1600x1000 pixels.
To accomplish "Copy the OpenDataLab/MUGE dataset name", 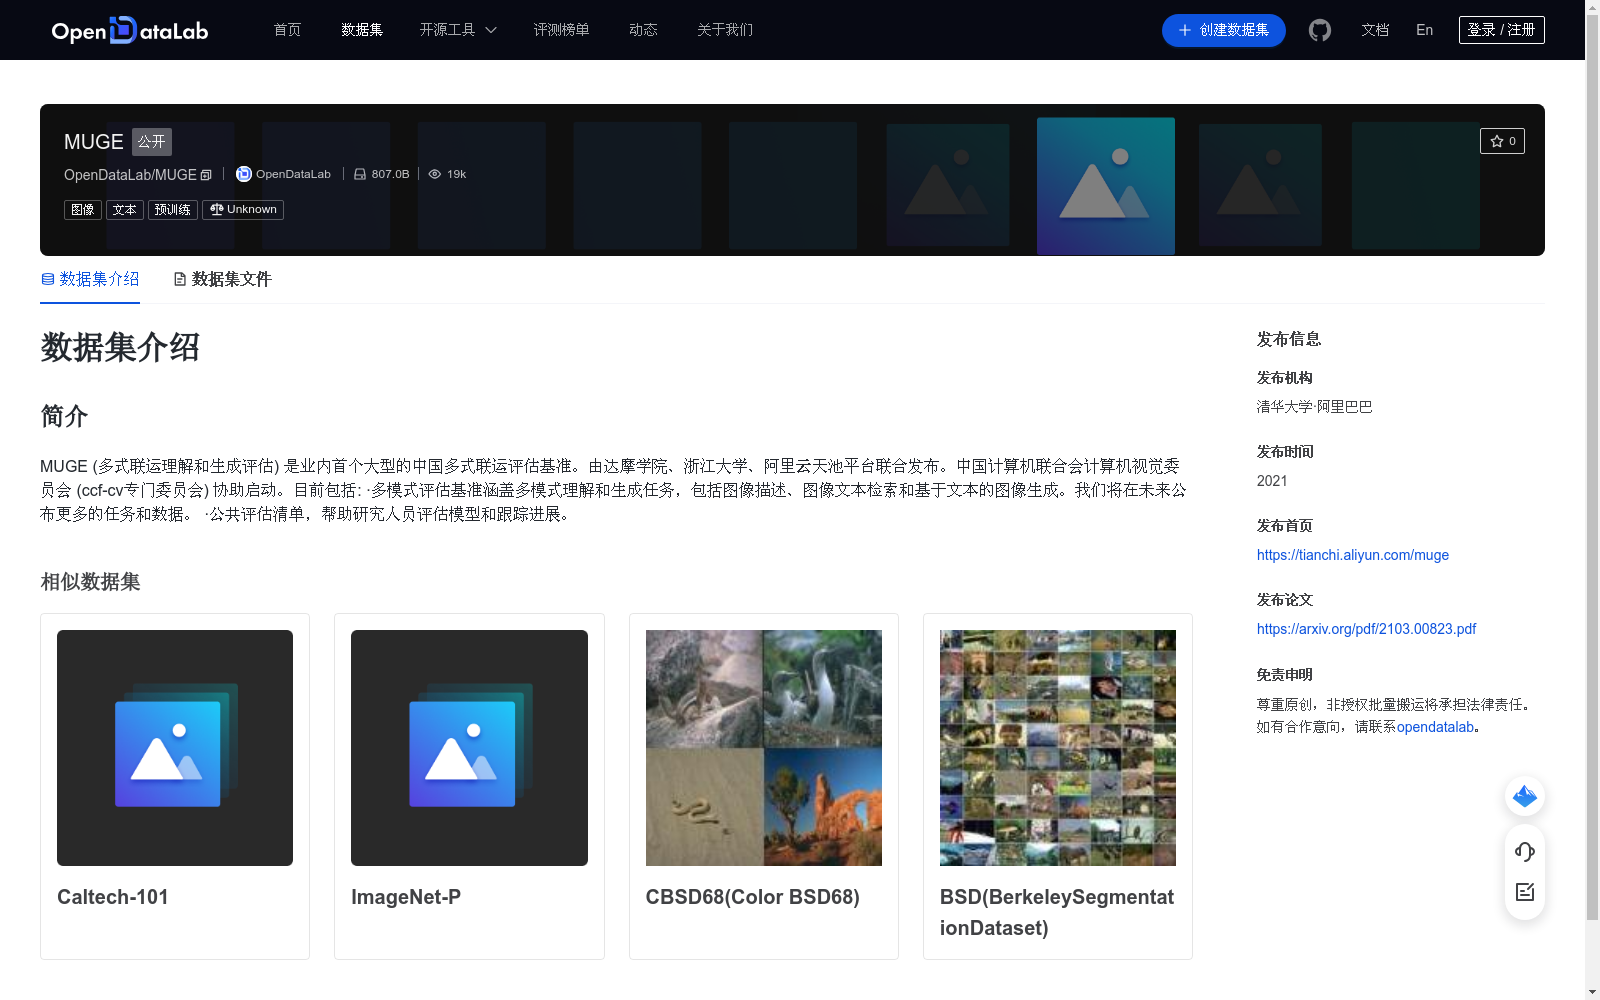I will (205, 174).
